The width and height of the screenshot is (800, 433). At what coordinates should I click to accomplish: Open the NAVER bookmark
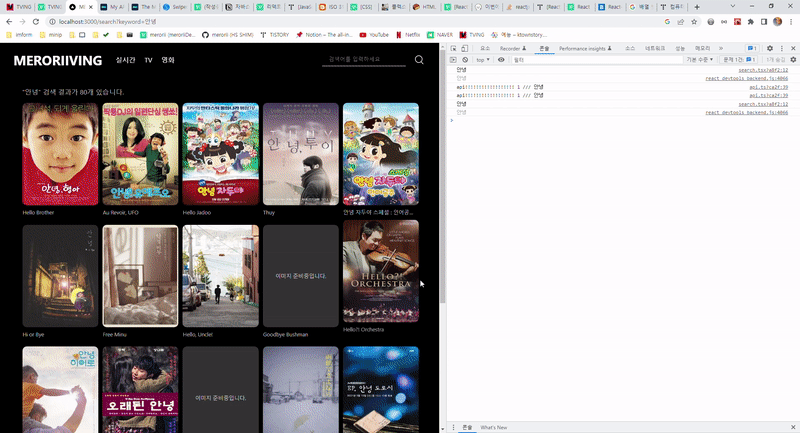click(440, 35)
